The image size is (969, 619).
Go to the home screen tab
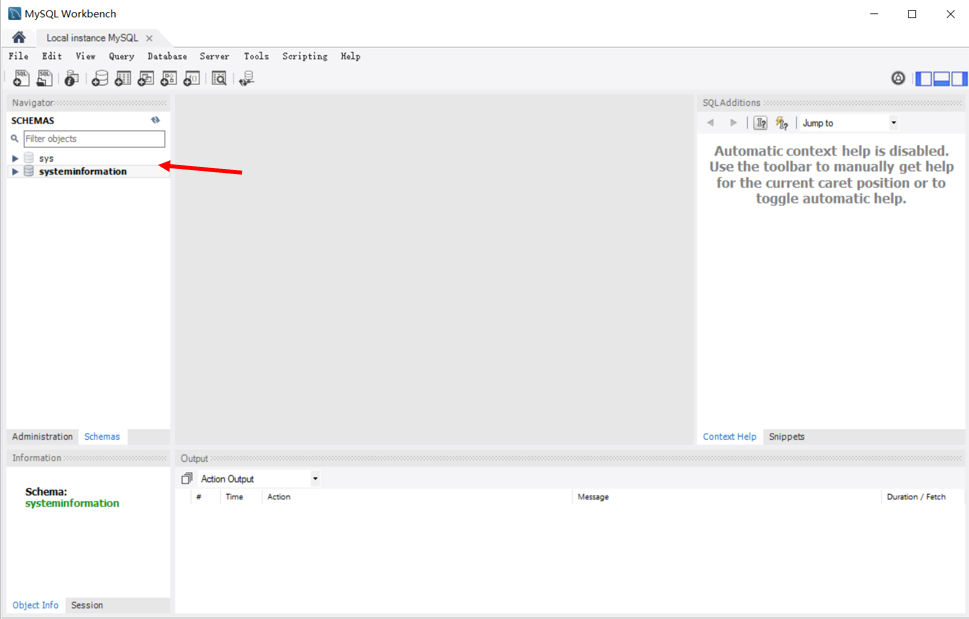click(x=19, y=38)
